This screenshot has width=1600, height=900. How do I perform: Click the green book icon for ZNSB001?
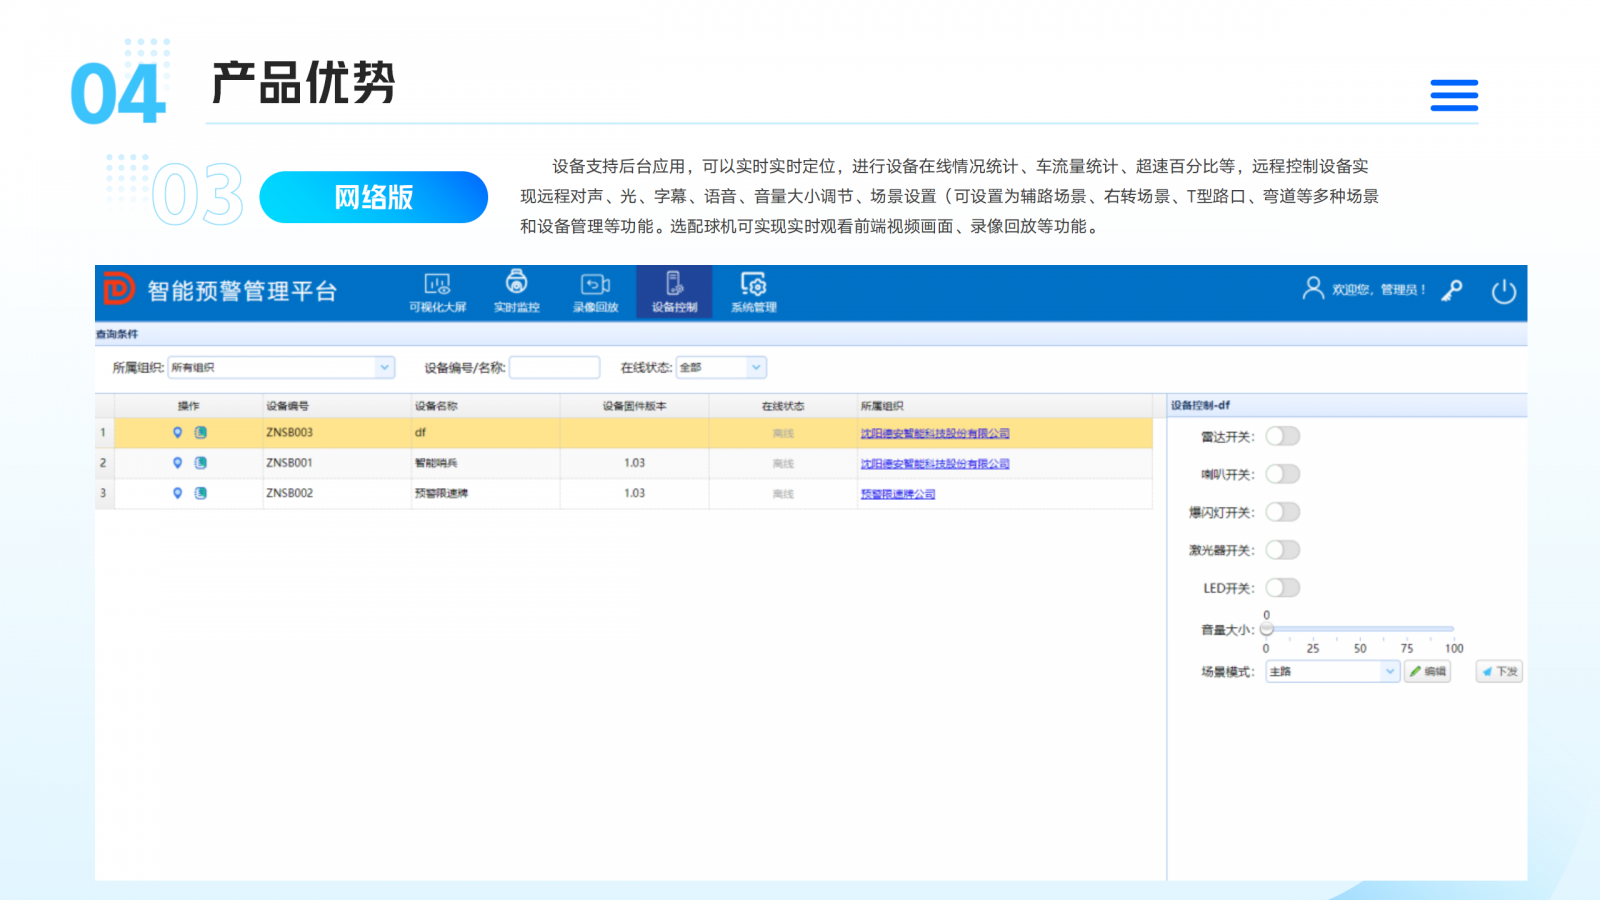pyautogui.click(x=200, y=463)
